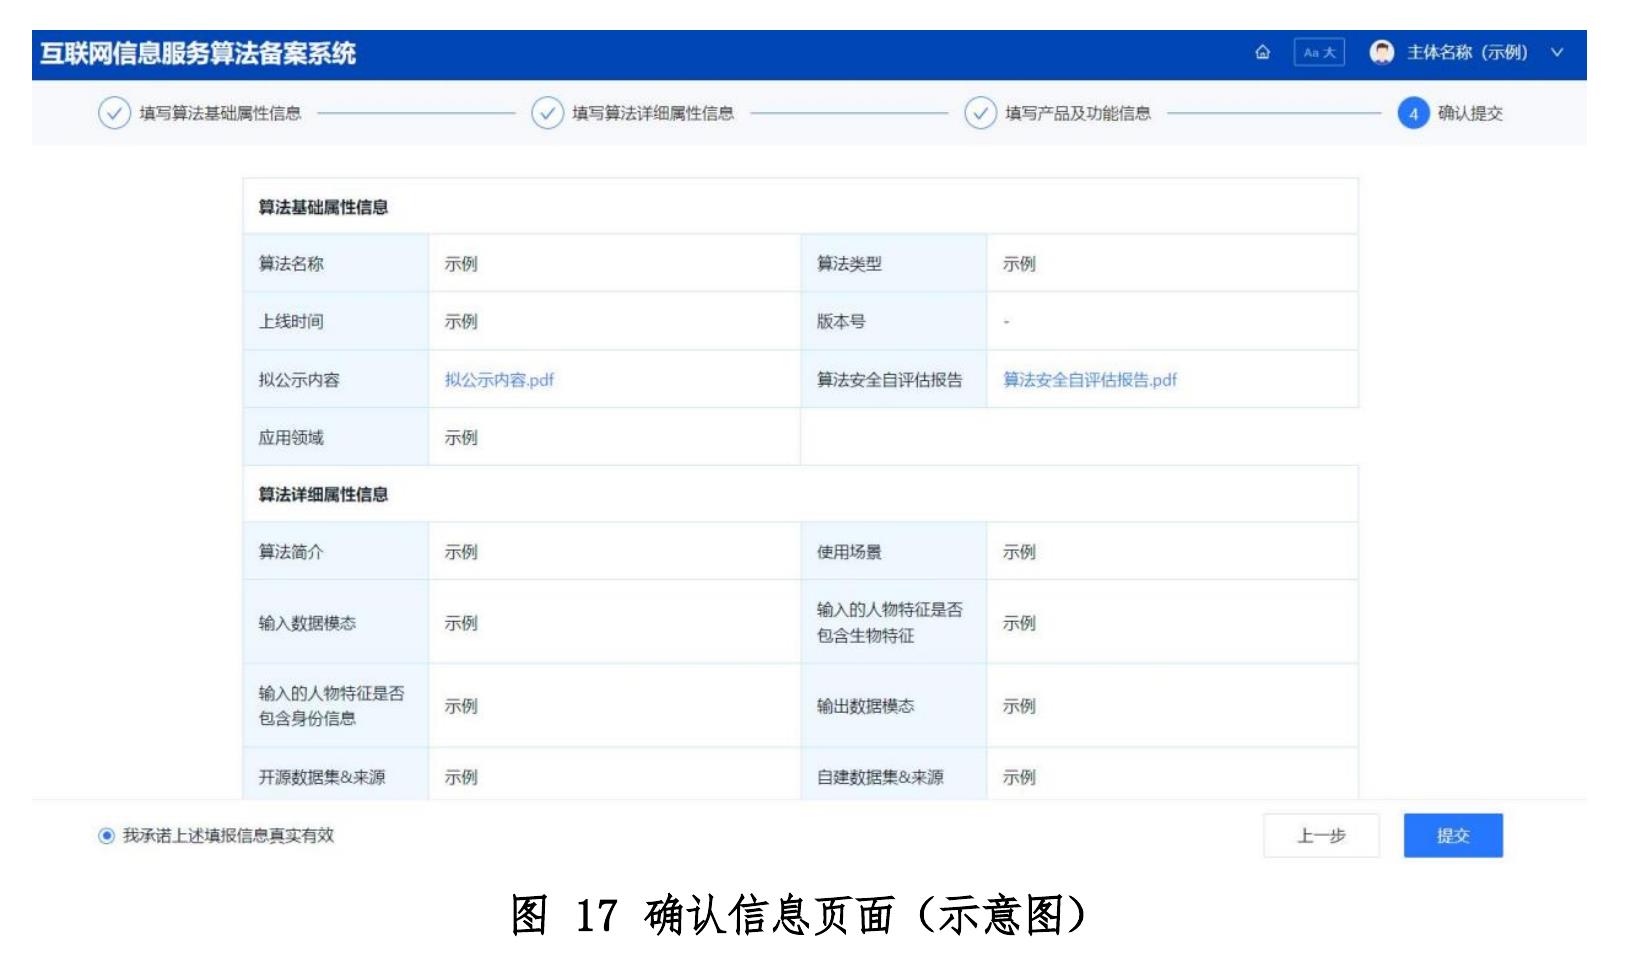1639x980 pixels.
Task: Click the user avatar icon
Action: point(1382,53)
